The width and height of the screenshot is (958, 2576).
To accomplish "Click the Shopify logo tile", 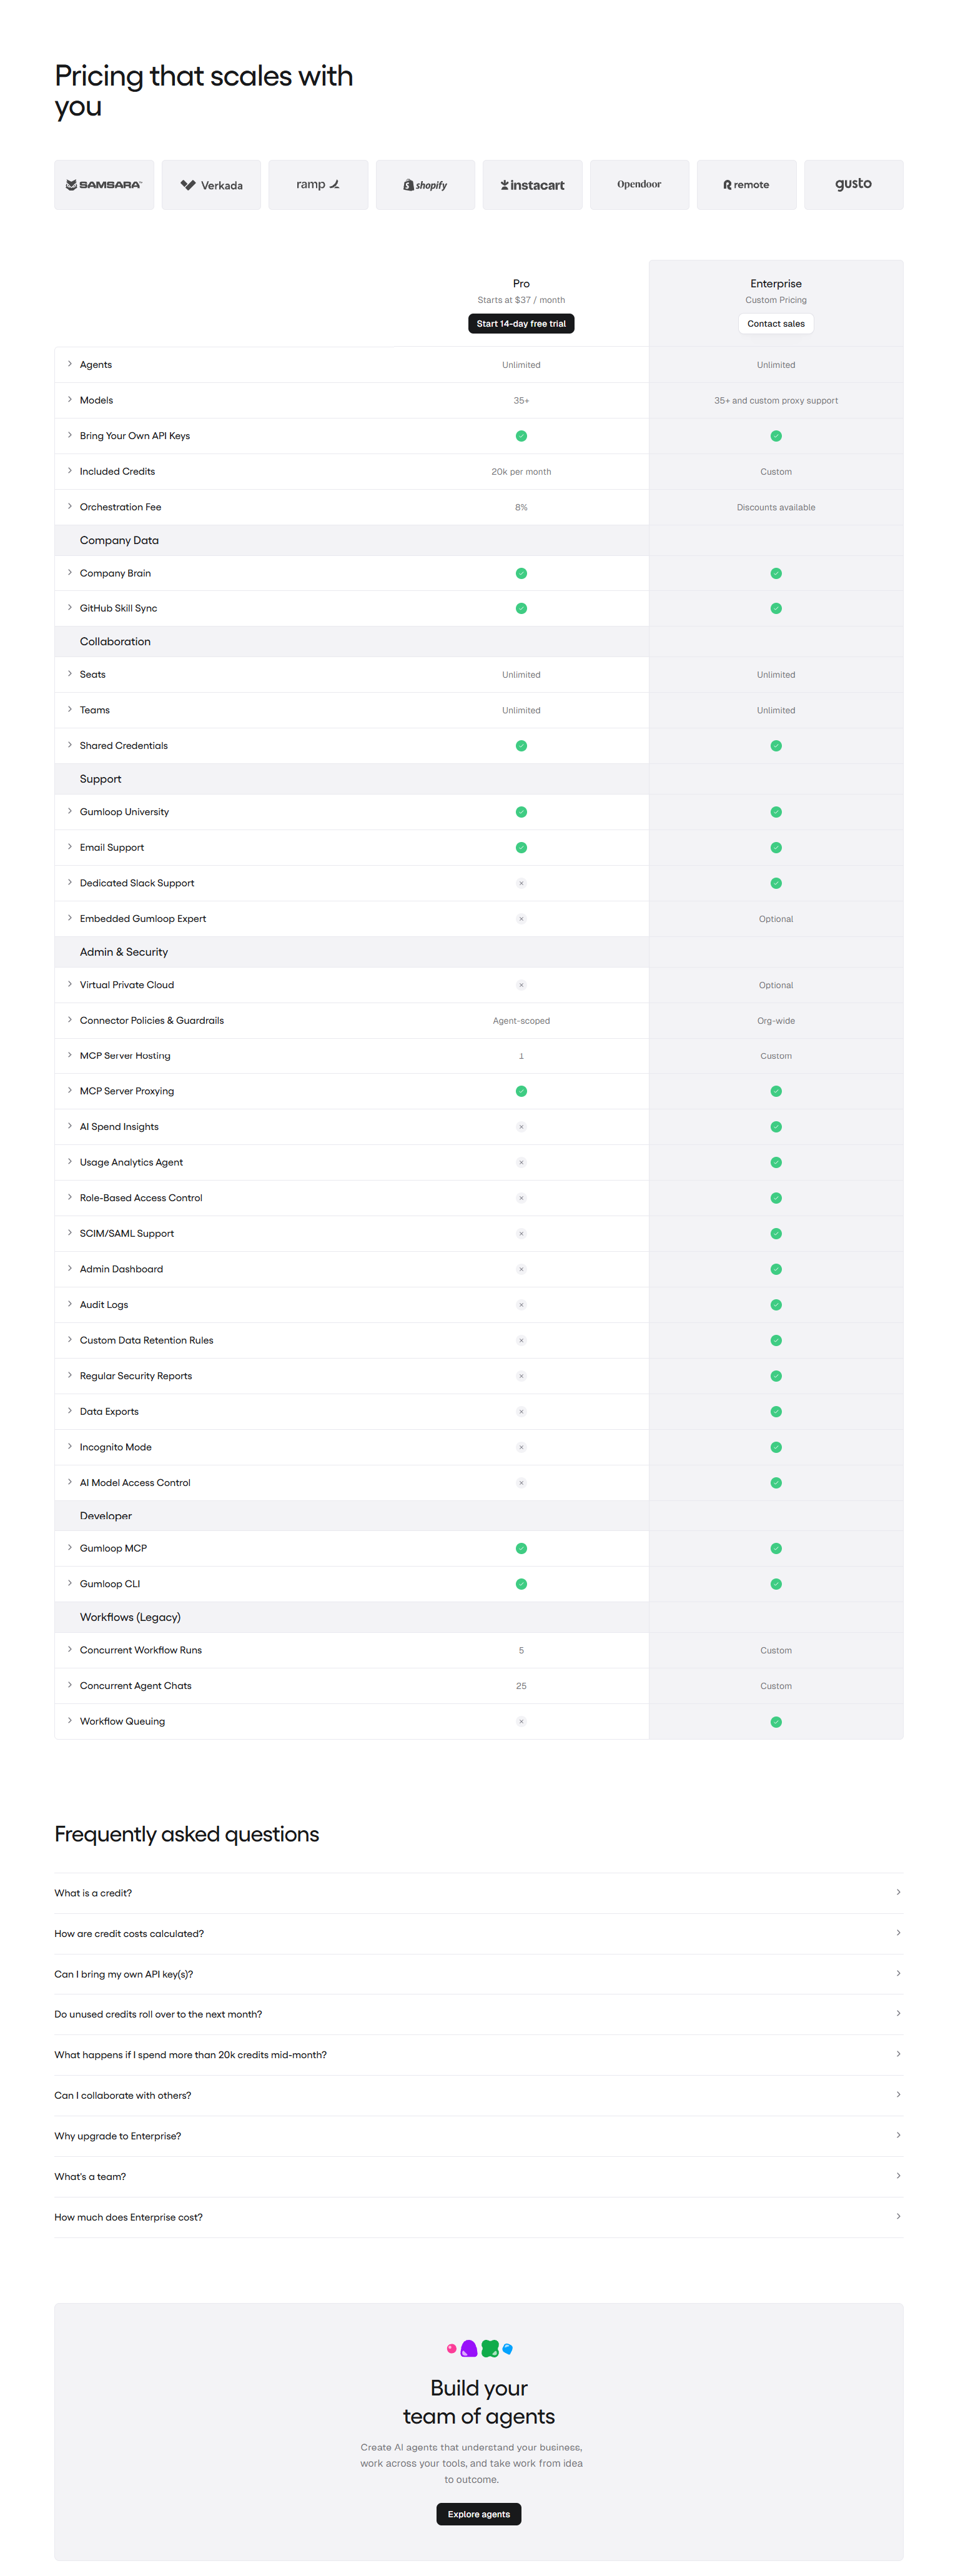I will click(x=425, y=185).
